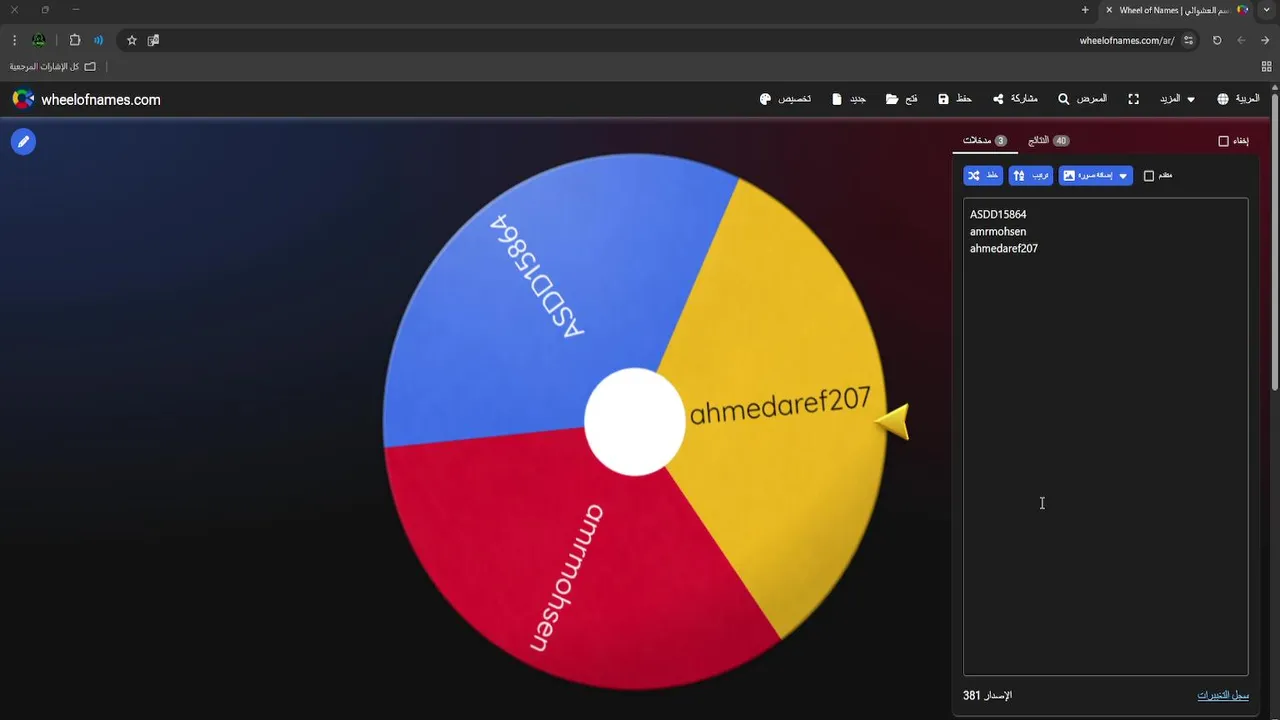This screenshot has height=720, width=1280.
Task: Open the add image dropdown button
Action: click(1096, 176)
